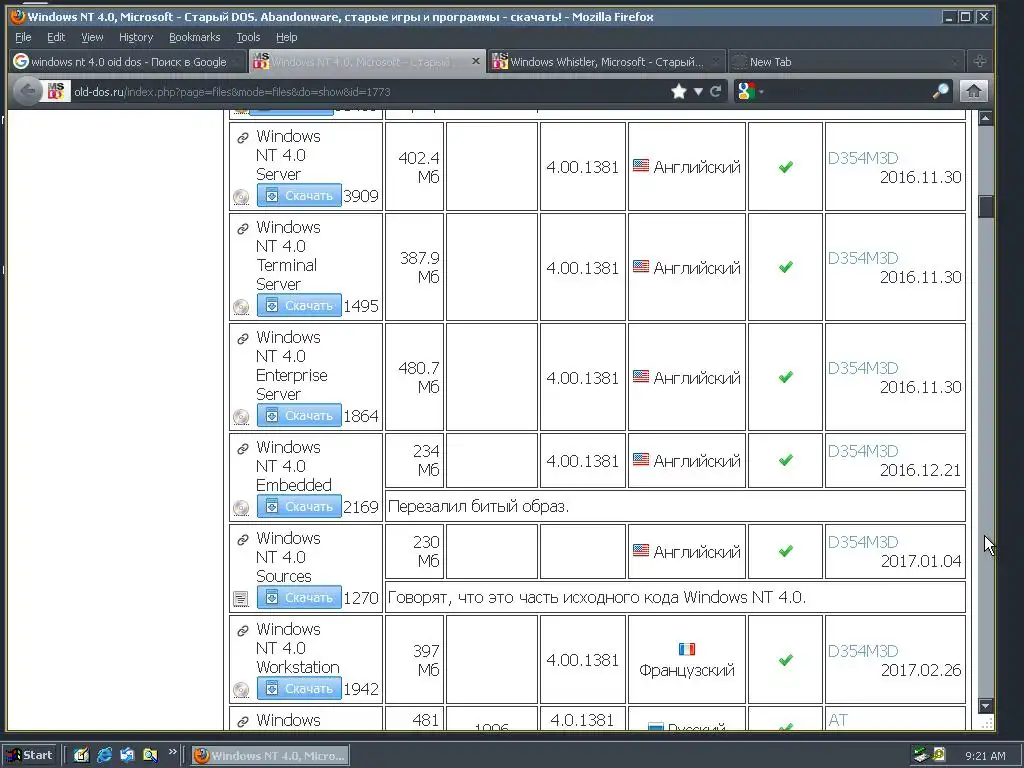The height and width of the screenshot is (768, 1024).
Task: Click the page scrollbar down arrow
Action: tap(986, 706)
